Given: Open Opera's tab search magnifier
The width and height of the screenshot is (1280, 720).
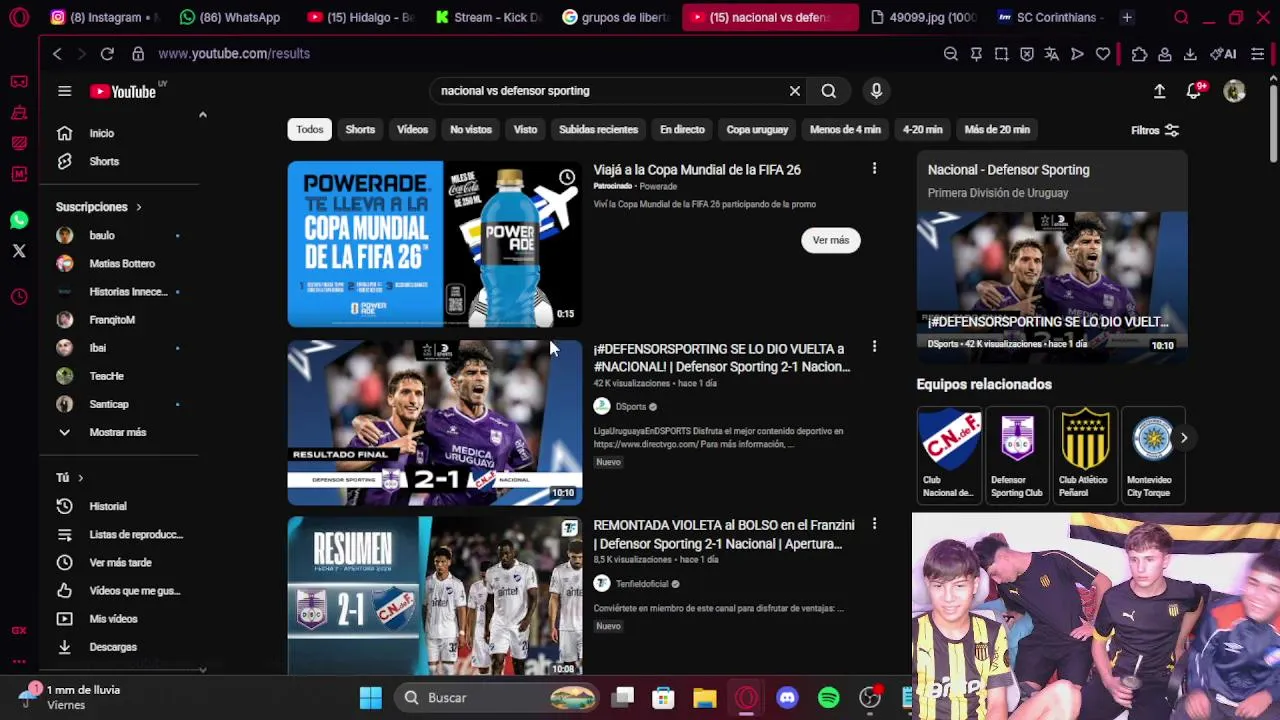Looking at the screenshot, I should pos(1181,17).
